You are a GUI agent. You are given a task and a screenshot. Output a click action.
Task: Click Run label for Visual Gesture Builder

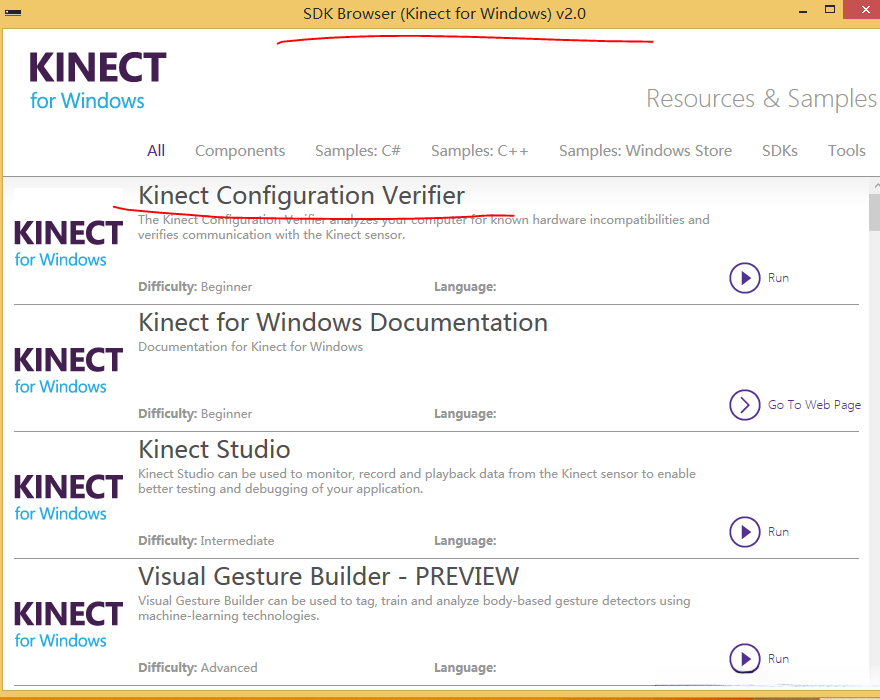pos(778,658)
